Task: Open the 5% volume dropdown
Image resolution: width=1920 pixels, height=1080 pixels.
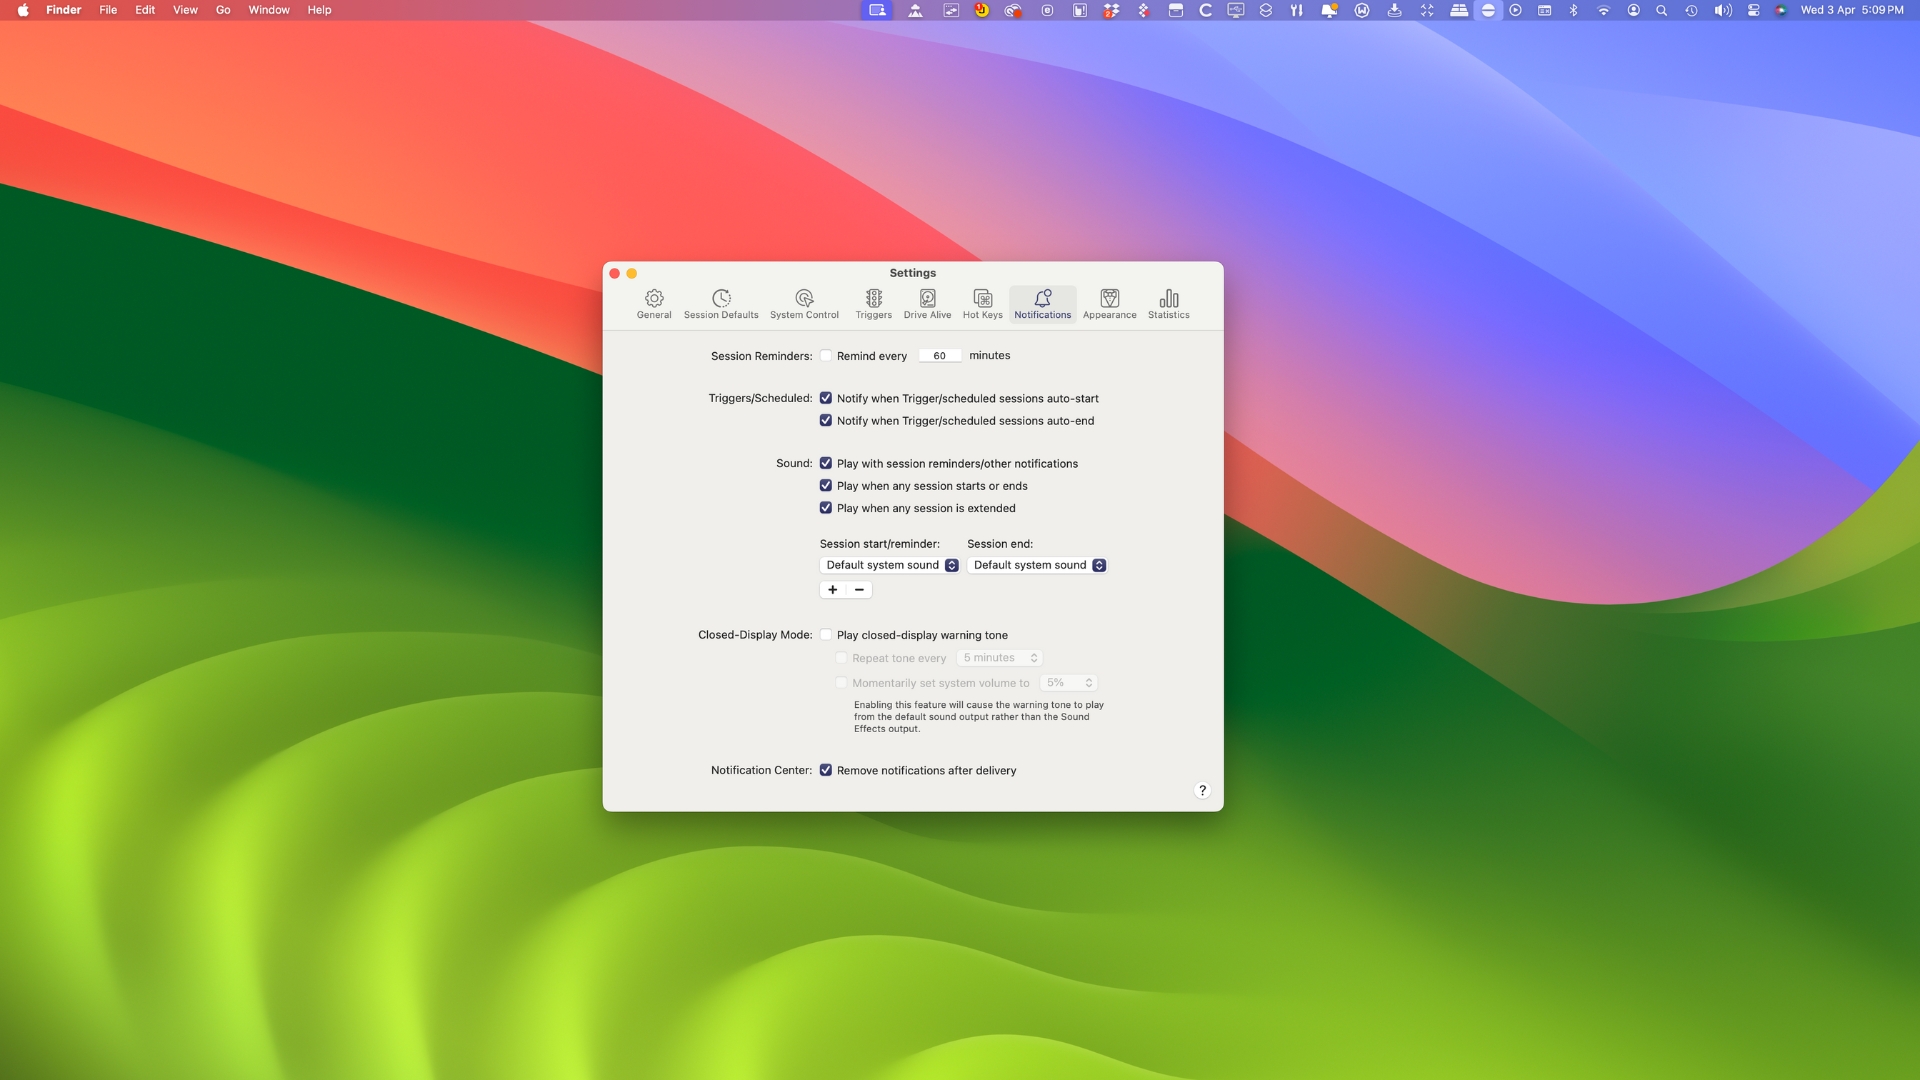Action: click(1068, 683)
